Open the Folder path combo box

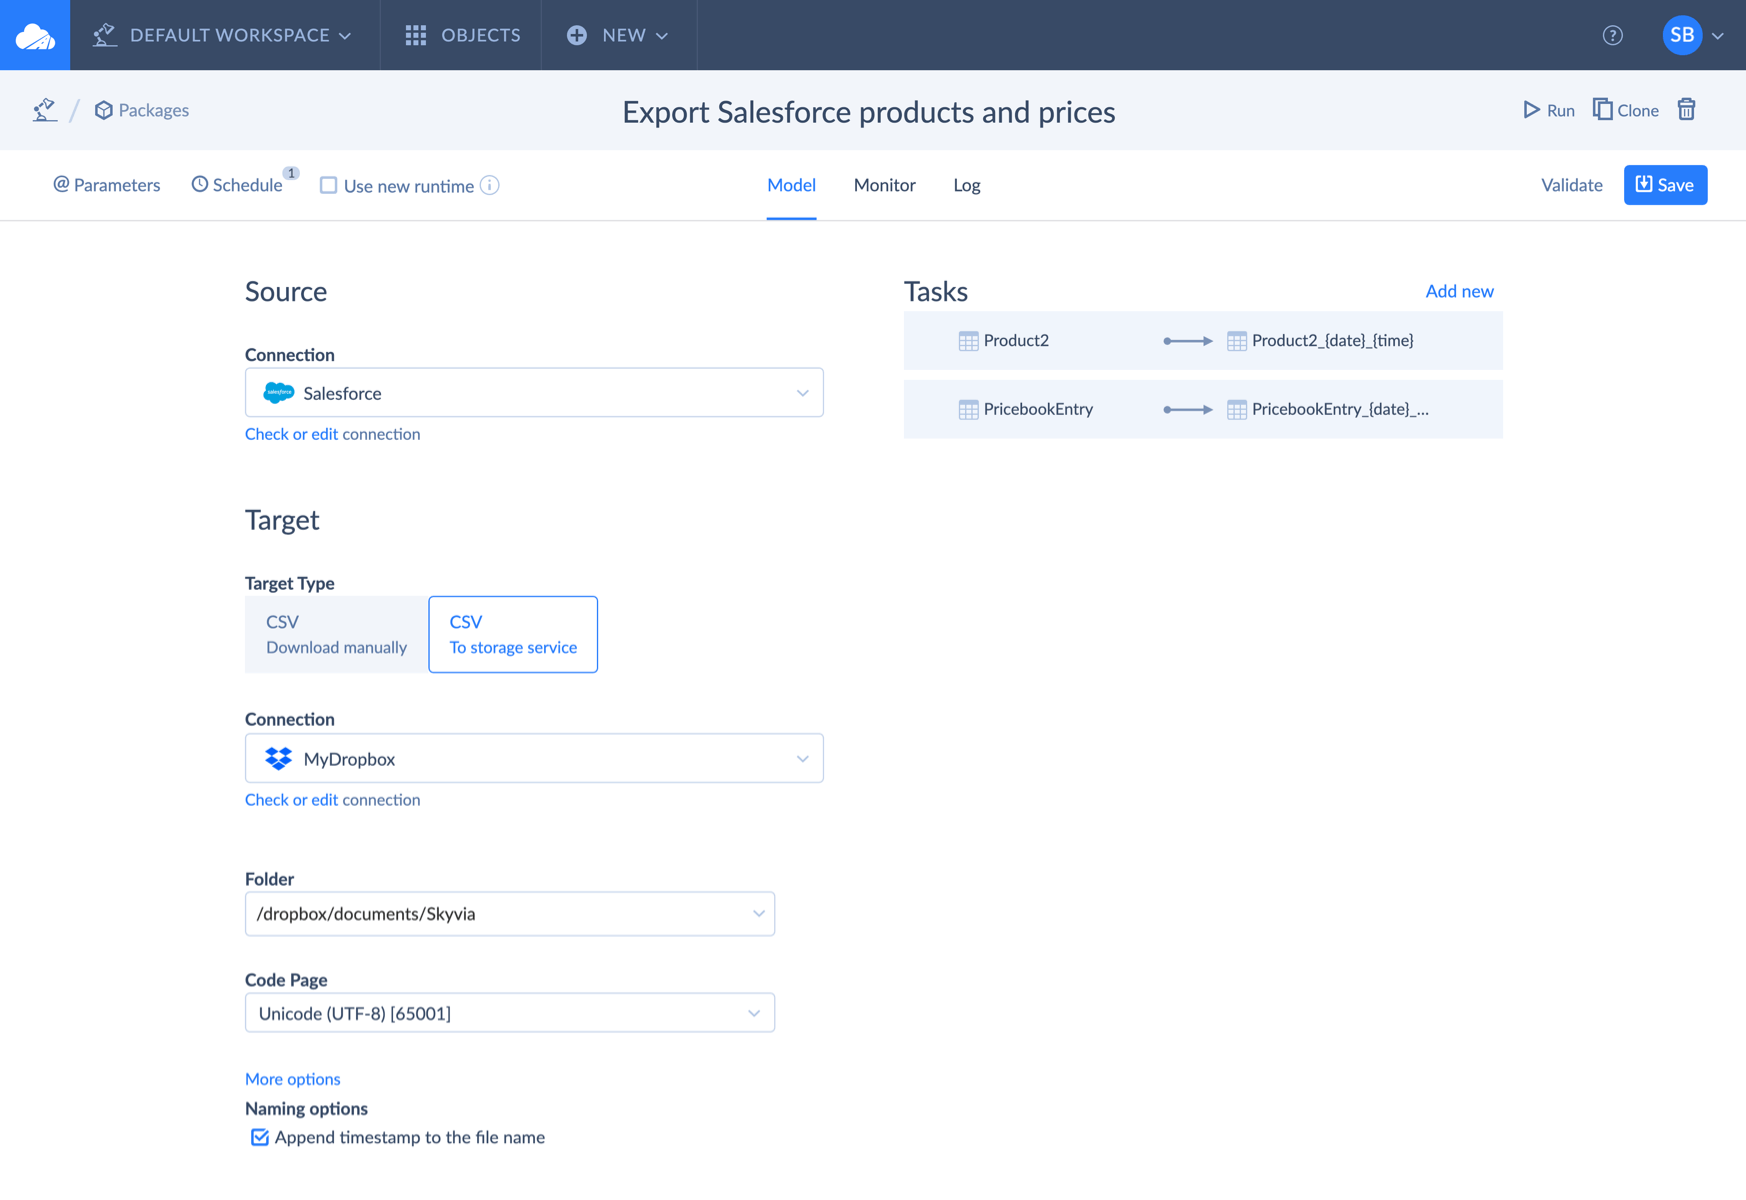[x=509, y=914]
